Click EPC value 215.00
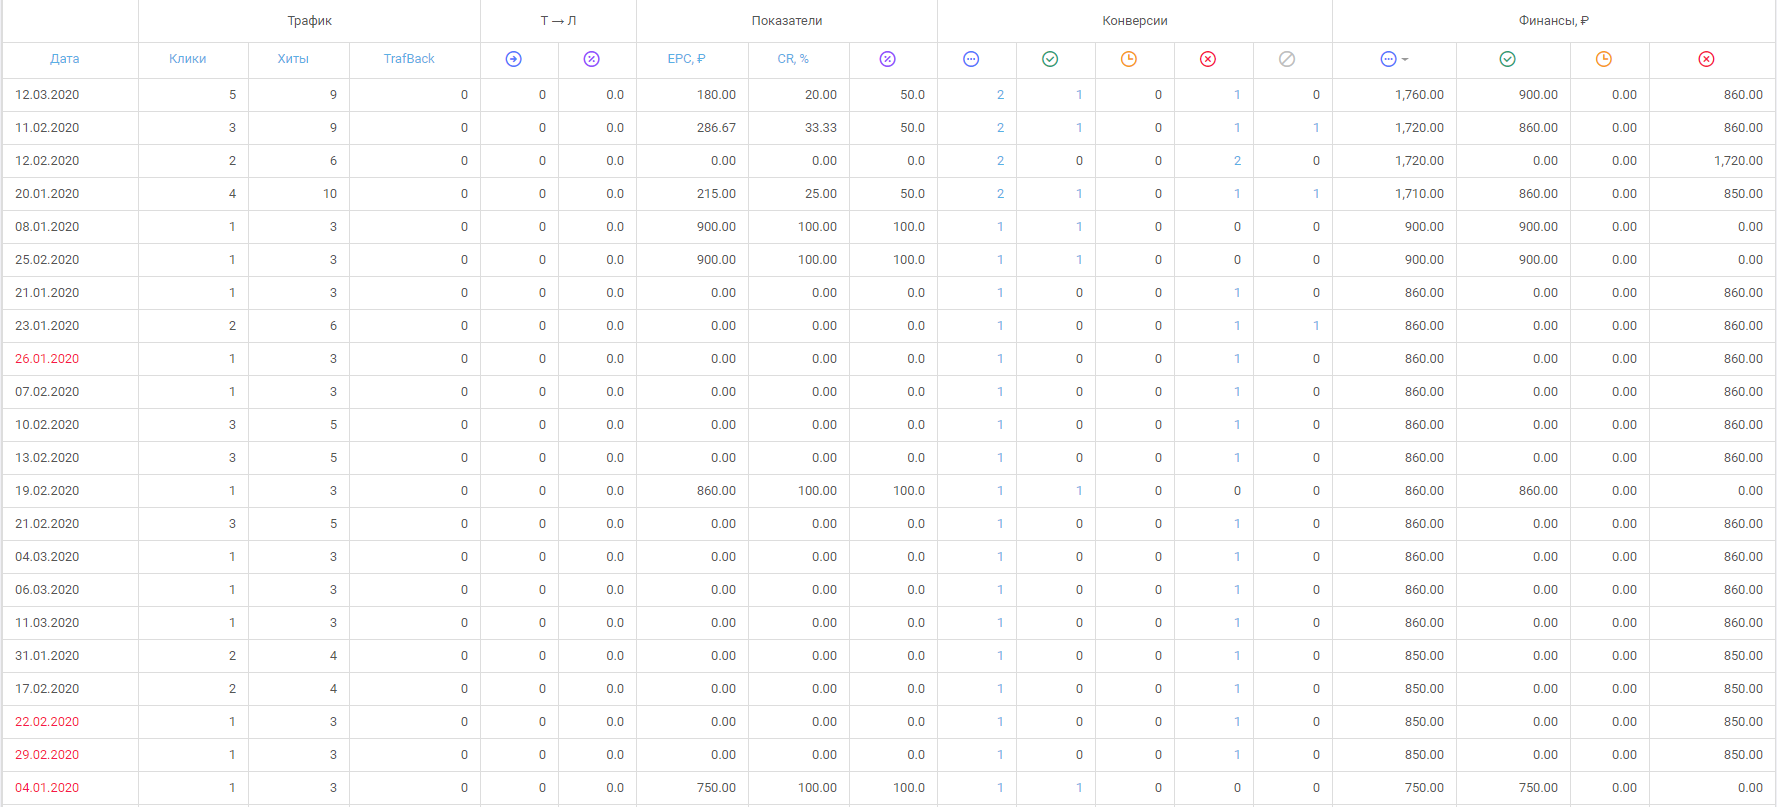Screen dimensions: 1777x807 point(716,194)
